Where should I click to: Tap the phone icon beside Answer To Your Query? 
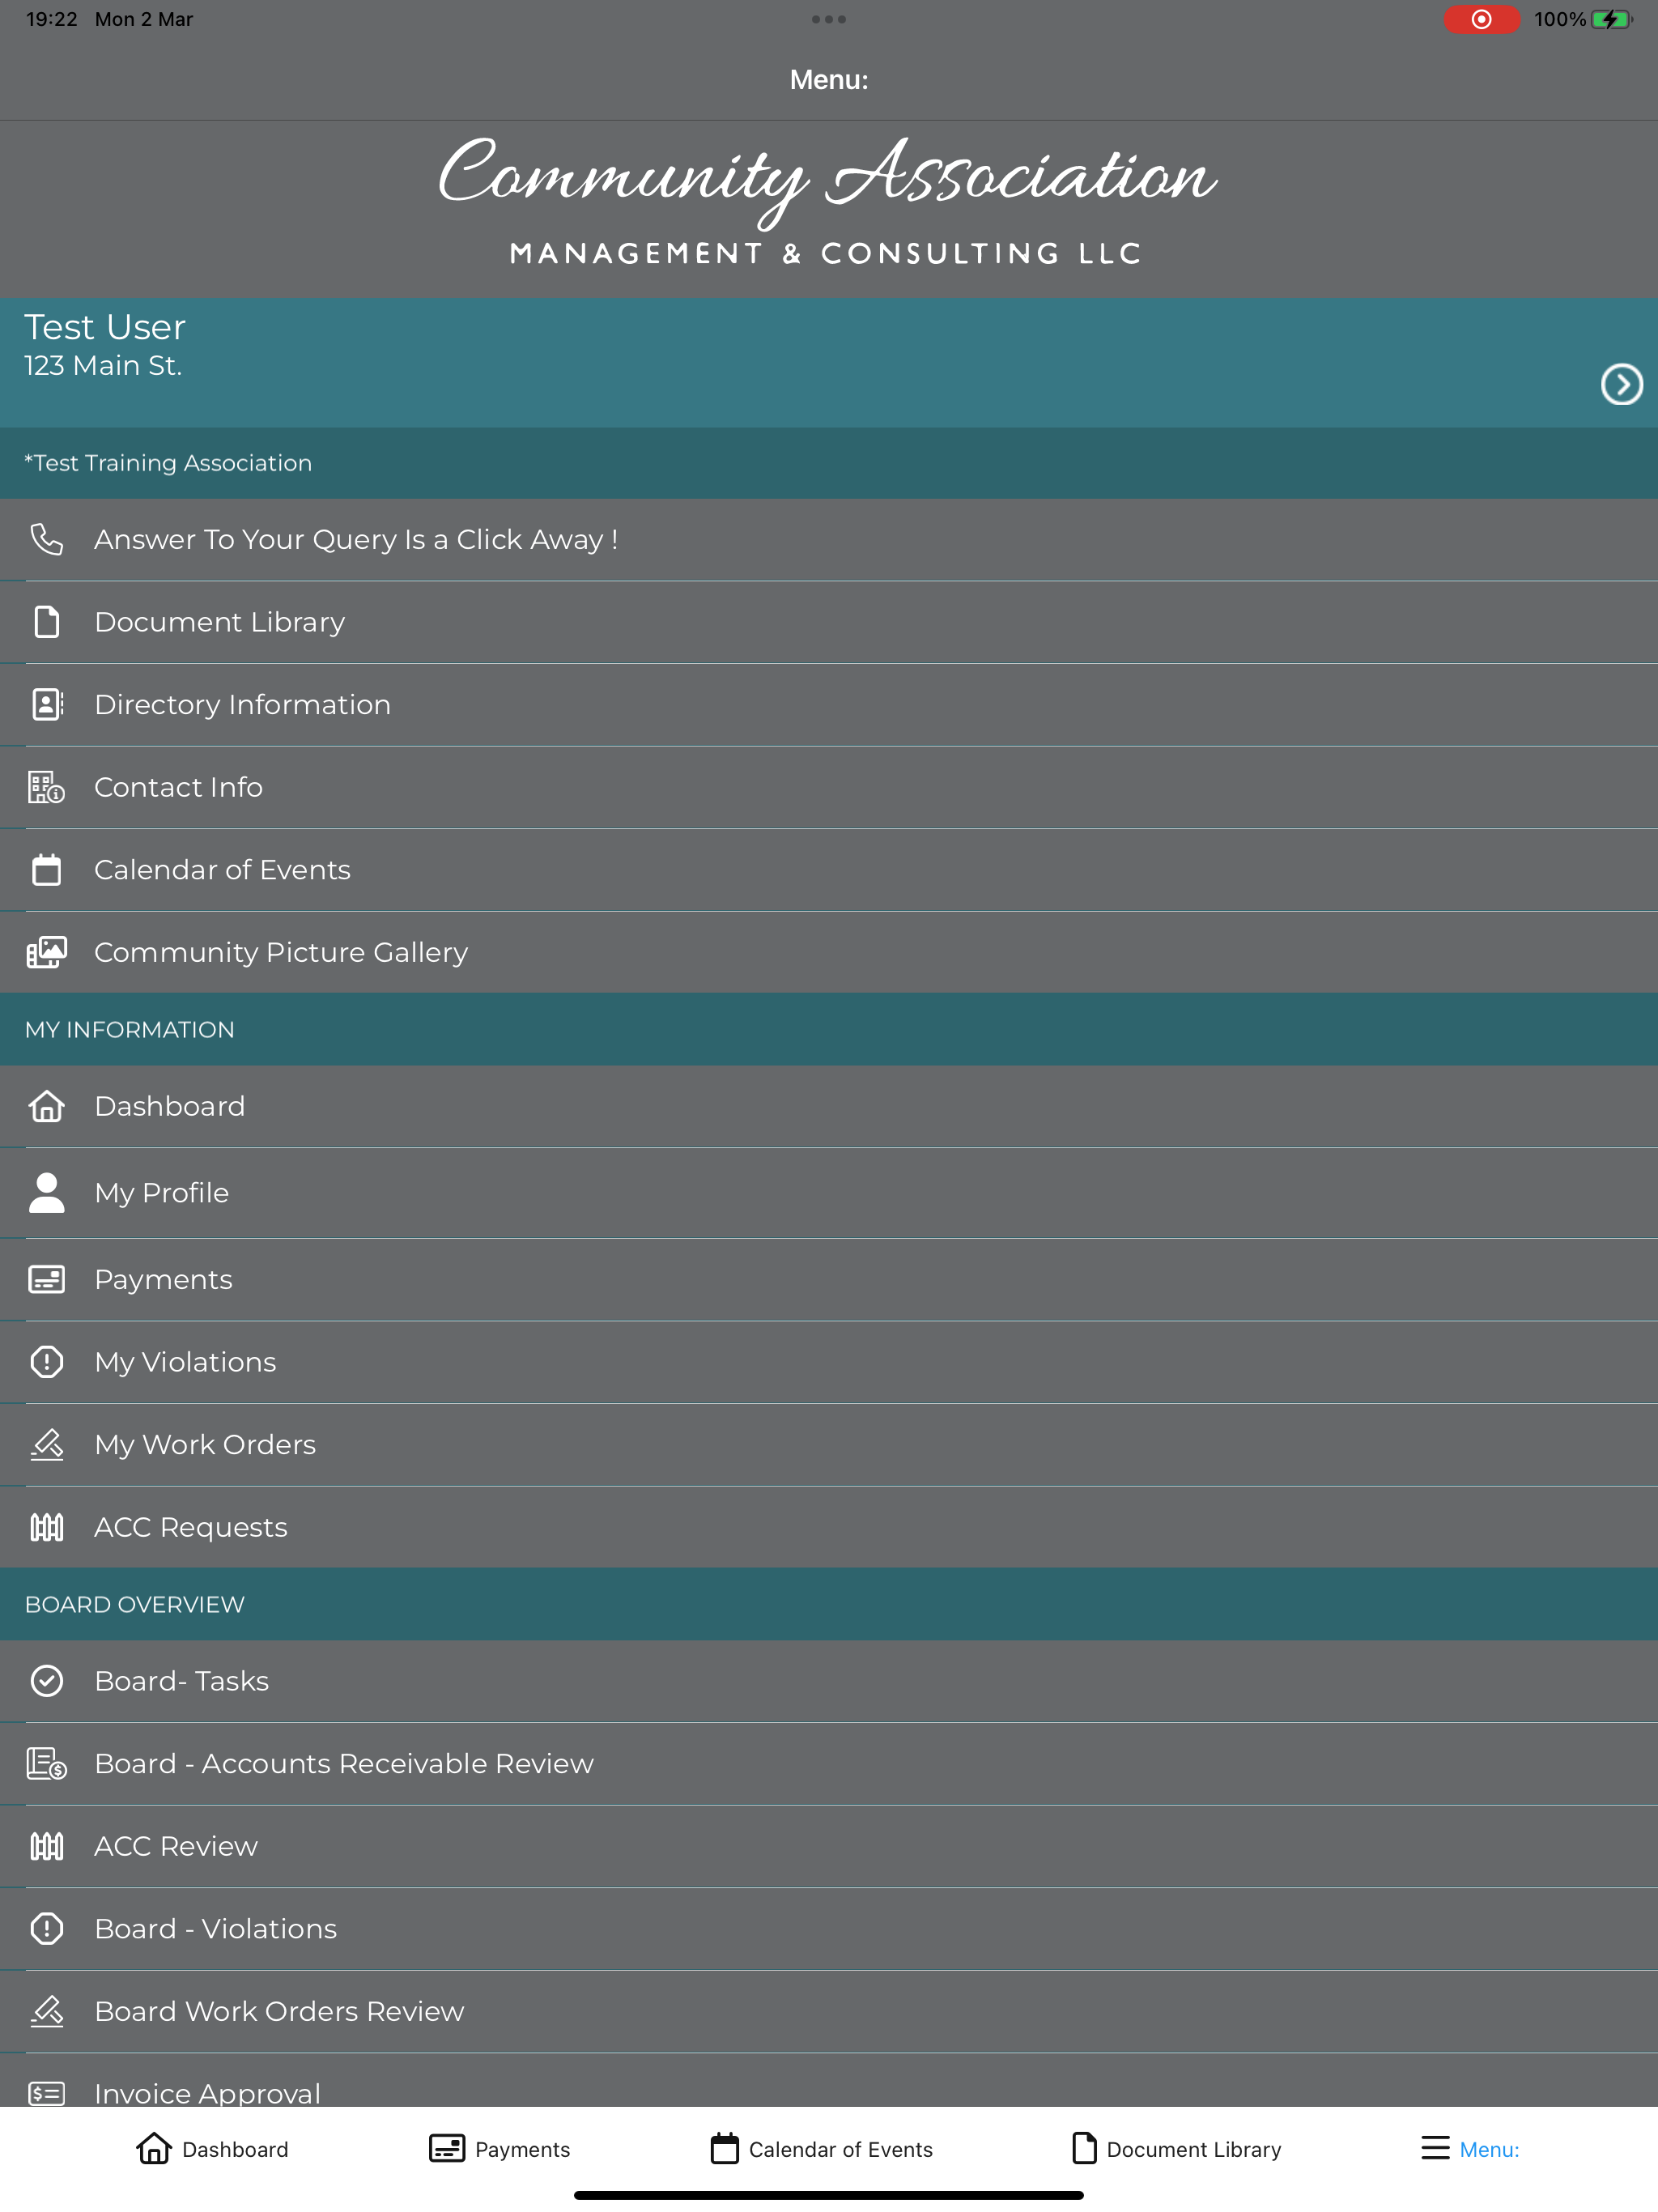pyautogui.click(x=47, y=539)
